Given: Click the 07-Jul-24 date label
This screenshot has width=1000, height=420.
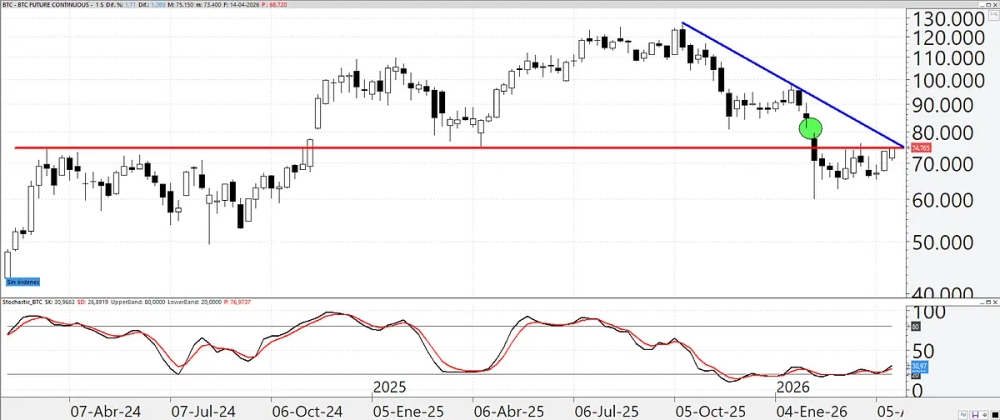Looking at the screenshot, I should coord(203,410).
